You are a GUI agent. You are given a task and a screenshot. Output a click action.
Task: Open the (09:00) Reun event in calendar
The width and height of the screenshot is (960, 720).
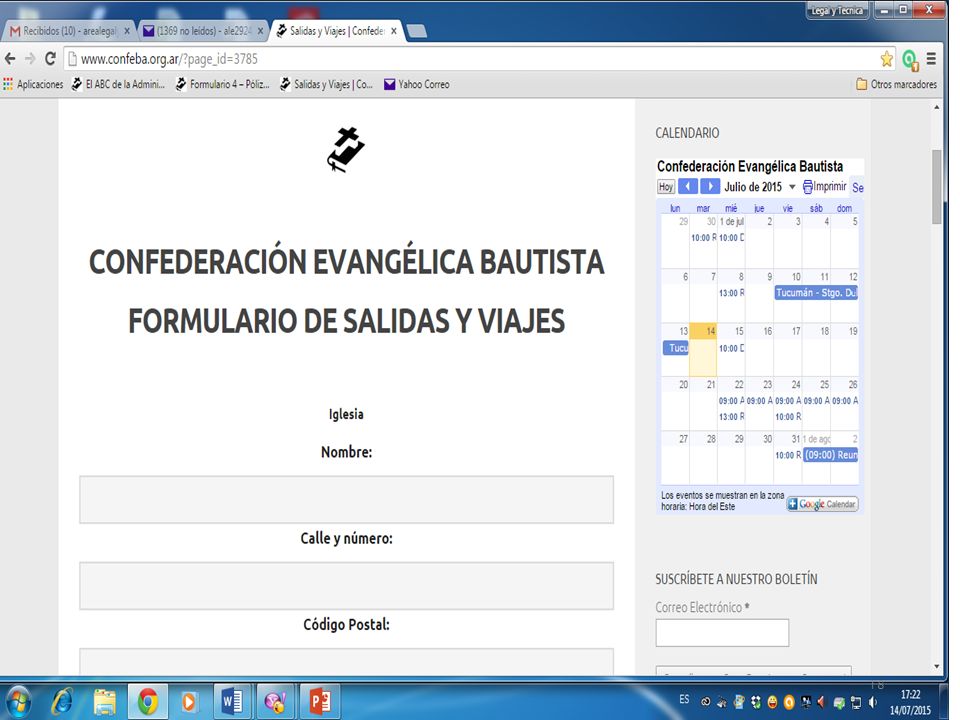click(x=830, y=455)
